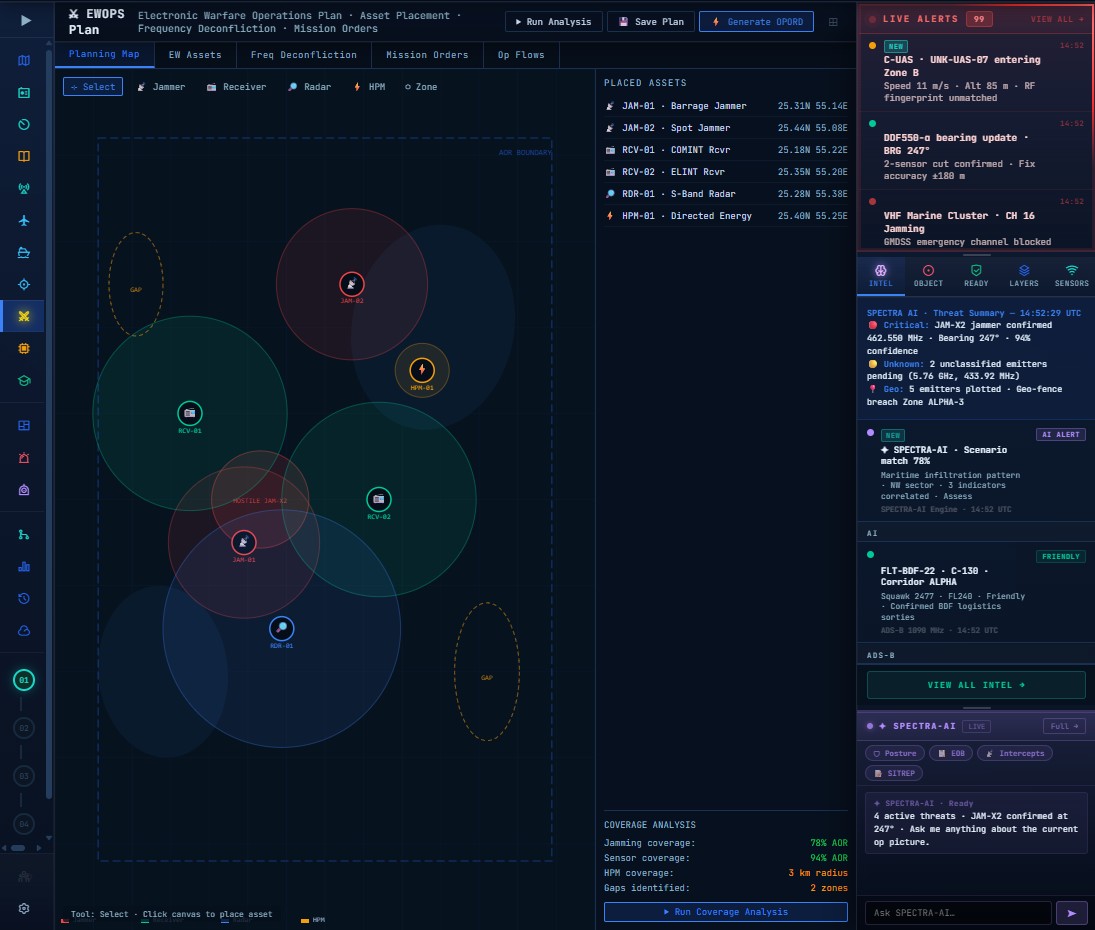The width and height of the screenshot is (1095, 930).
Task: Open the red alarm siren icon
Action: coord(24,458)
